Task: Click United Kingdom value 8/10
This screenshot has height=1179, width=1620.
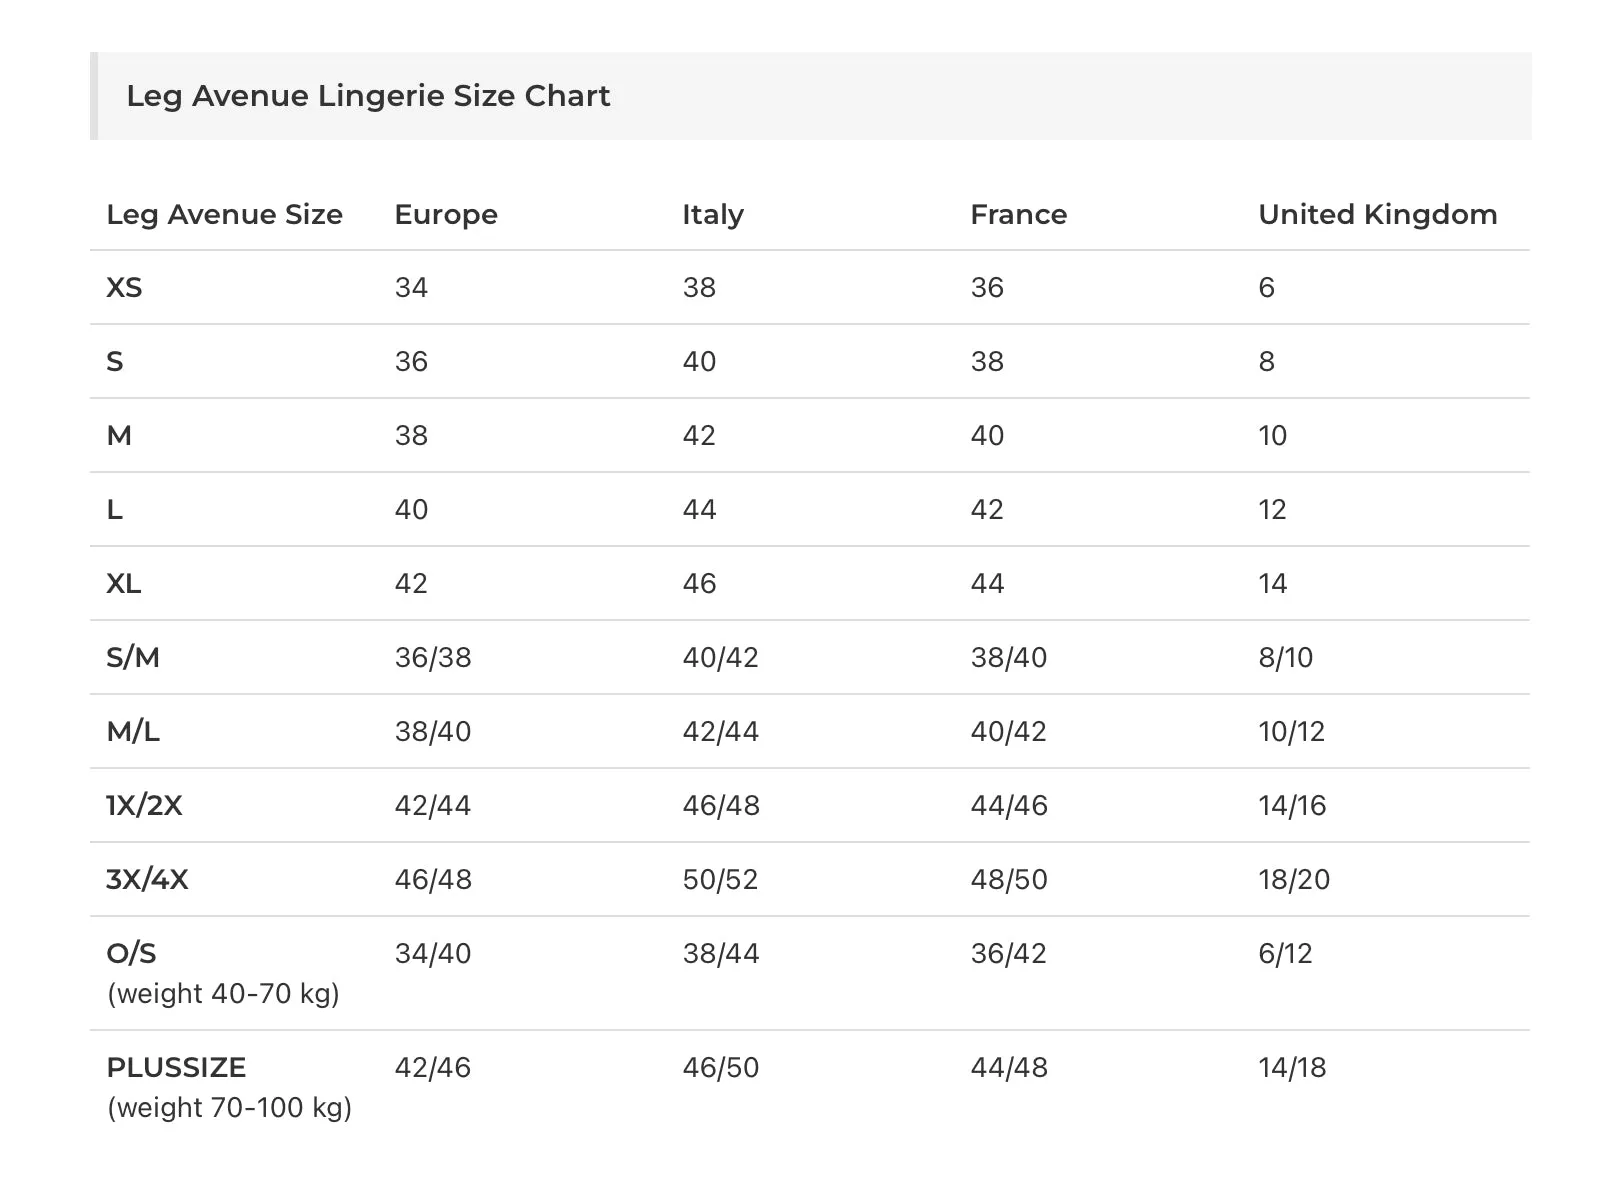Action: click(x=1286, y=658)
